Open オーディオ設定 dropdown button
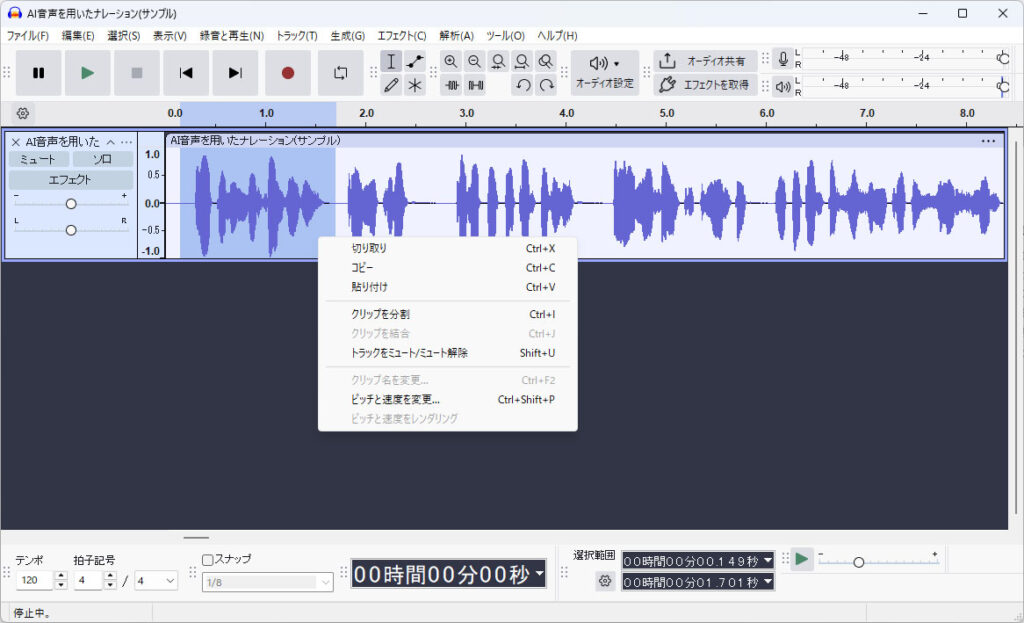 605,72
